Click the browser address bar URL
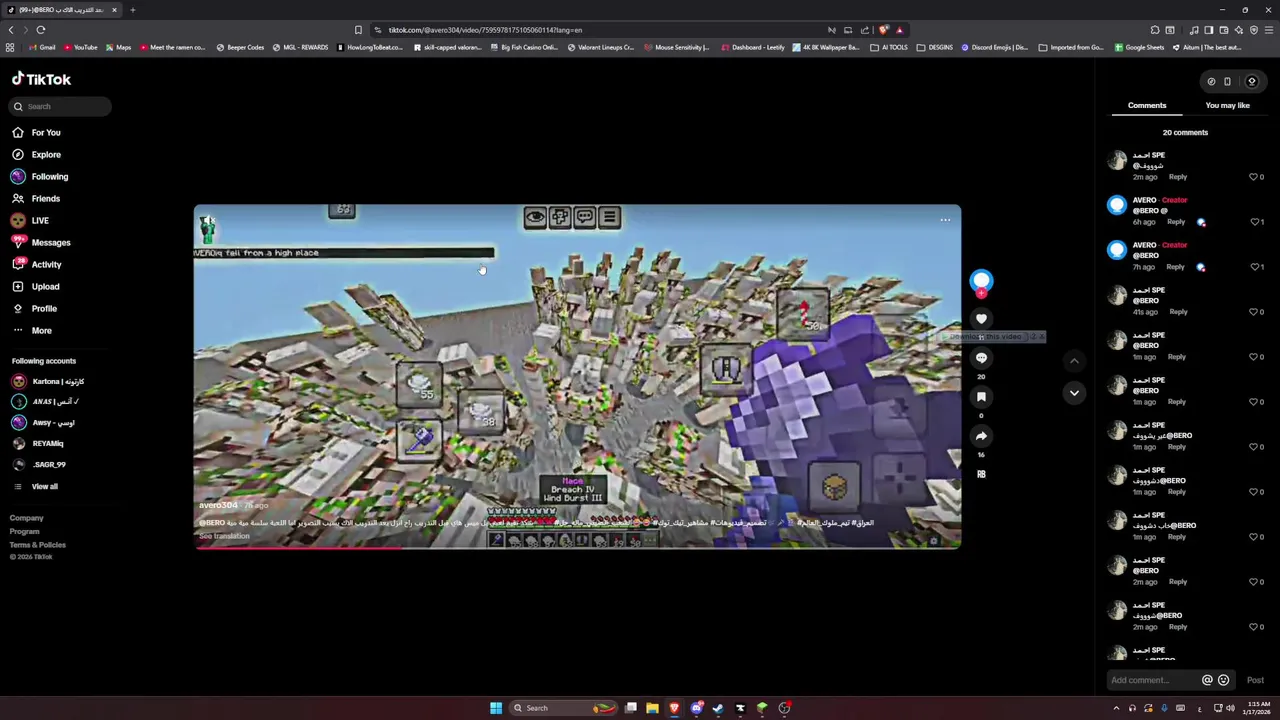 coord(485,30)
